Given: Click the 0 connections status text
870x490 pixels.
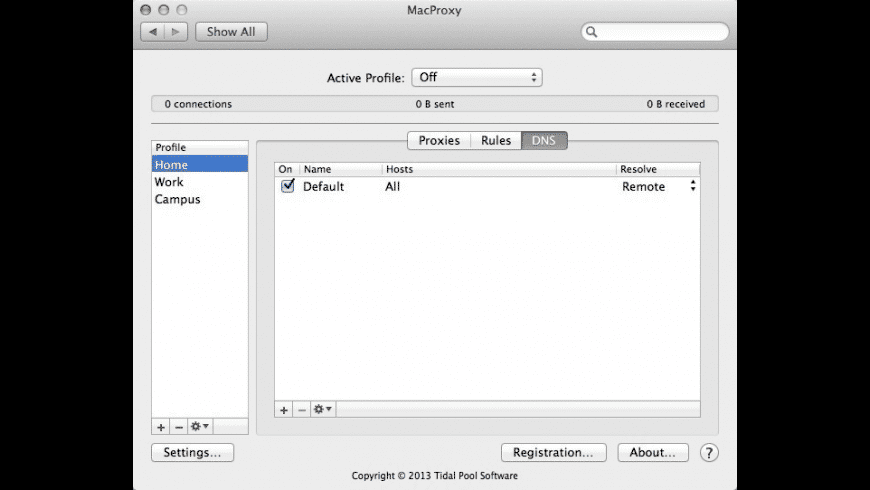Looking at the screenshot, I should click(198, 104).
